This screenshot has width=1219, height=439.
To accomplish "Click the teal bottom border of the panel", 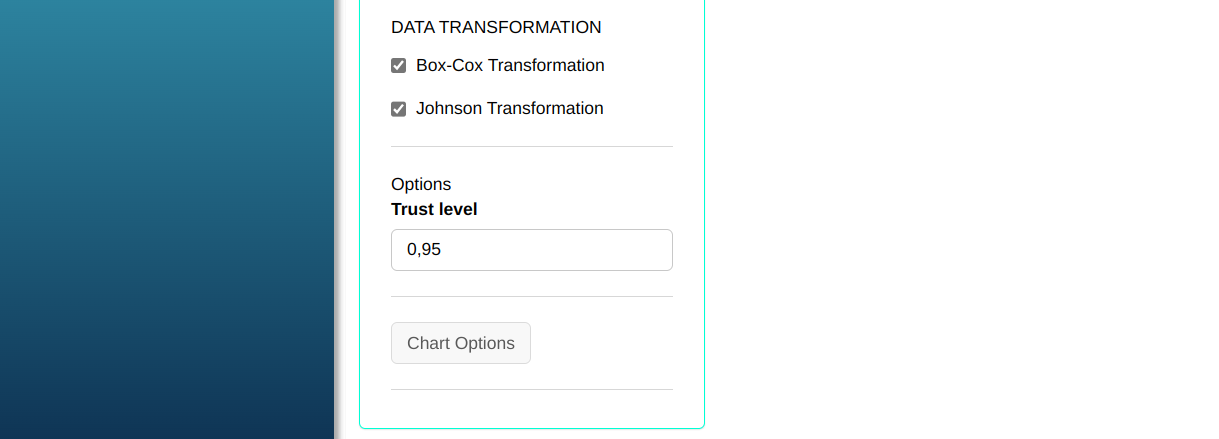I will pyautogui.click(x=531, y=428).
